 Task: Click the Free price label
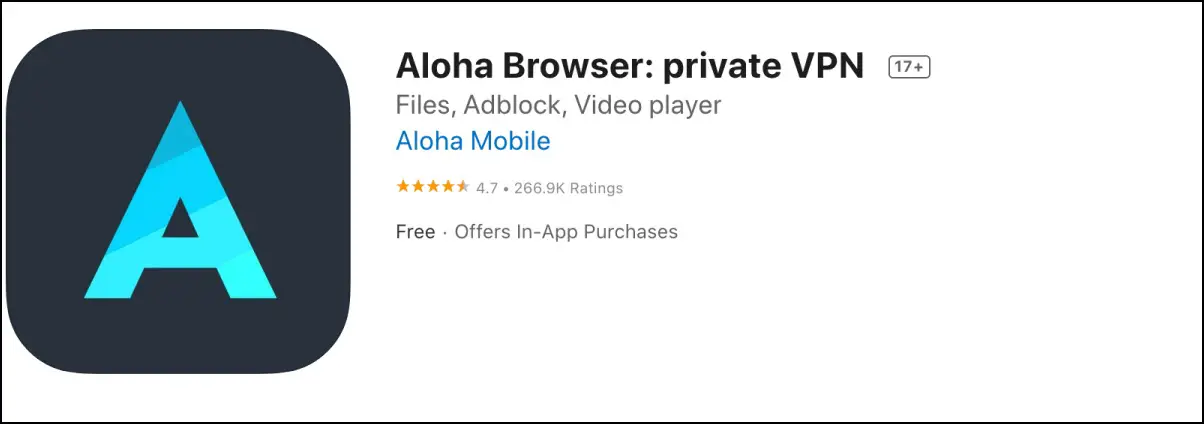(x=415, y=232)
